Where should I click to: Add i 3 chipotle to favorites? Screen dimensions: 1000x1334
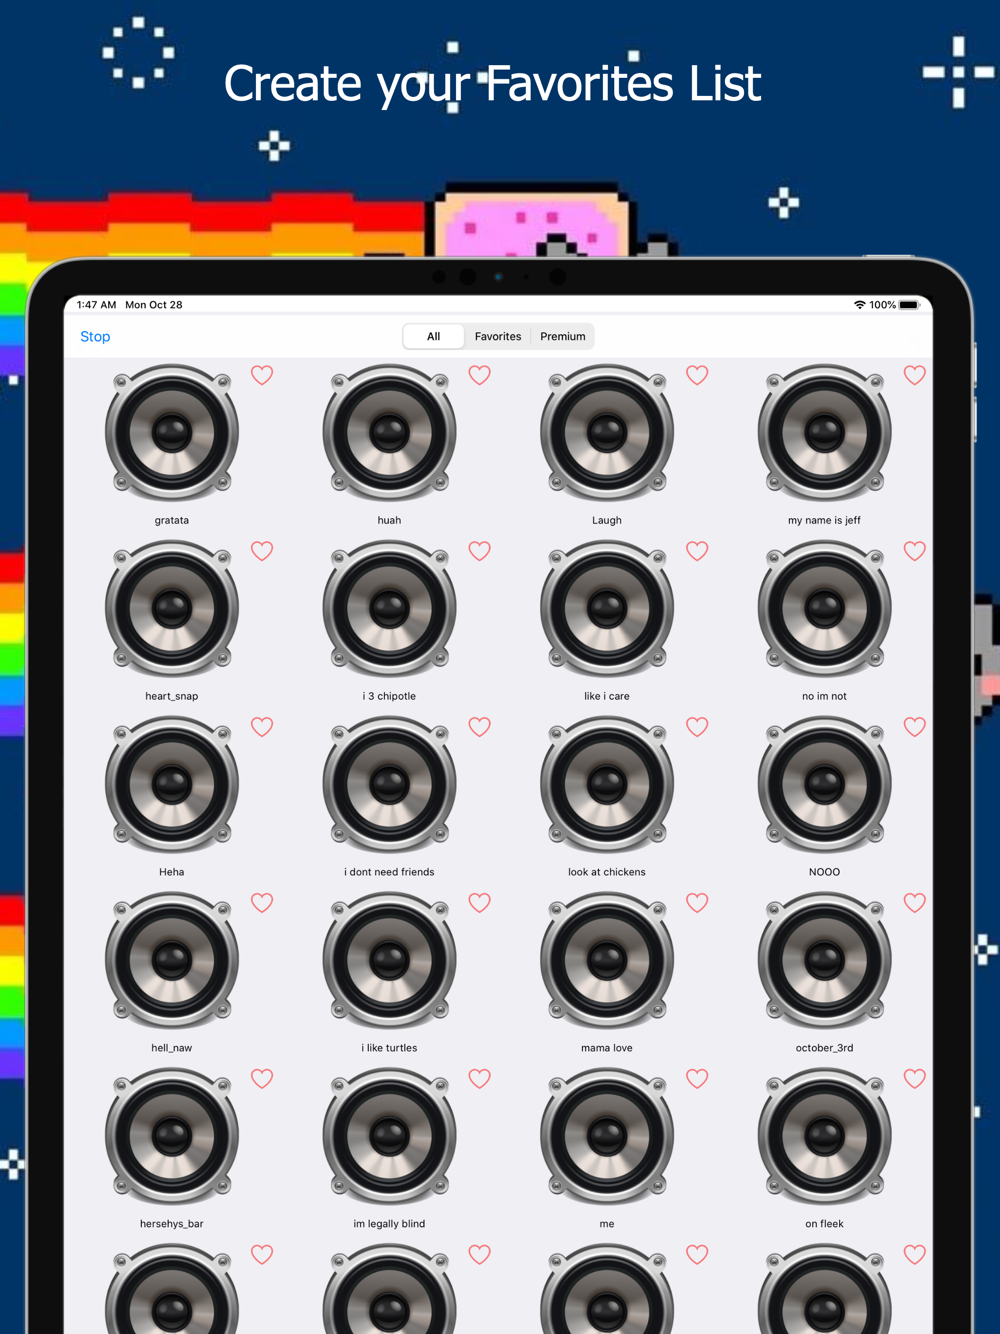pyautogui.click(x=480, y=551)
